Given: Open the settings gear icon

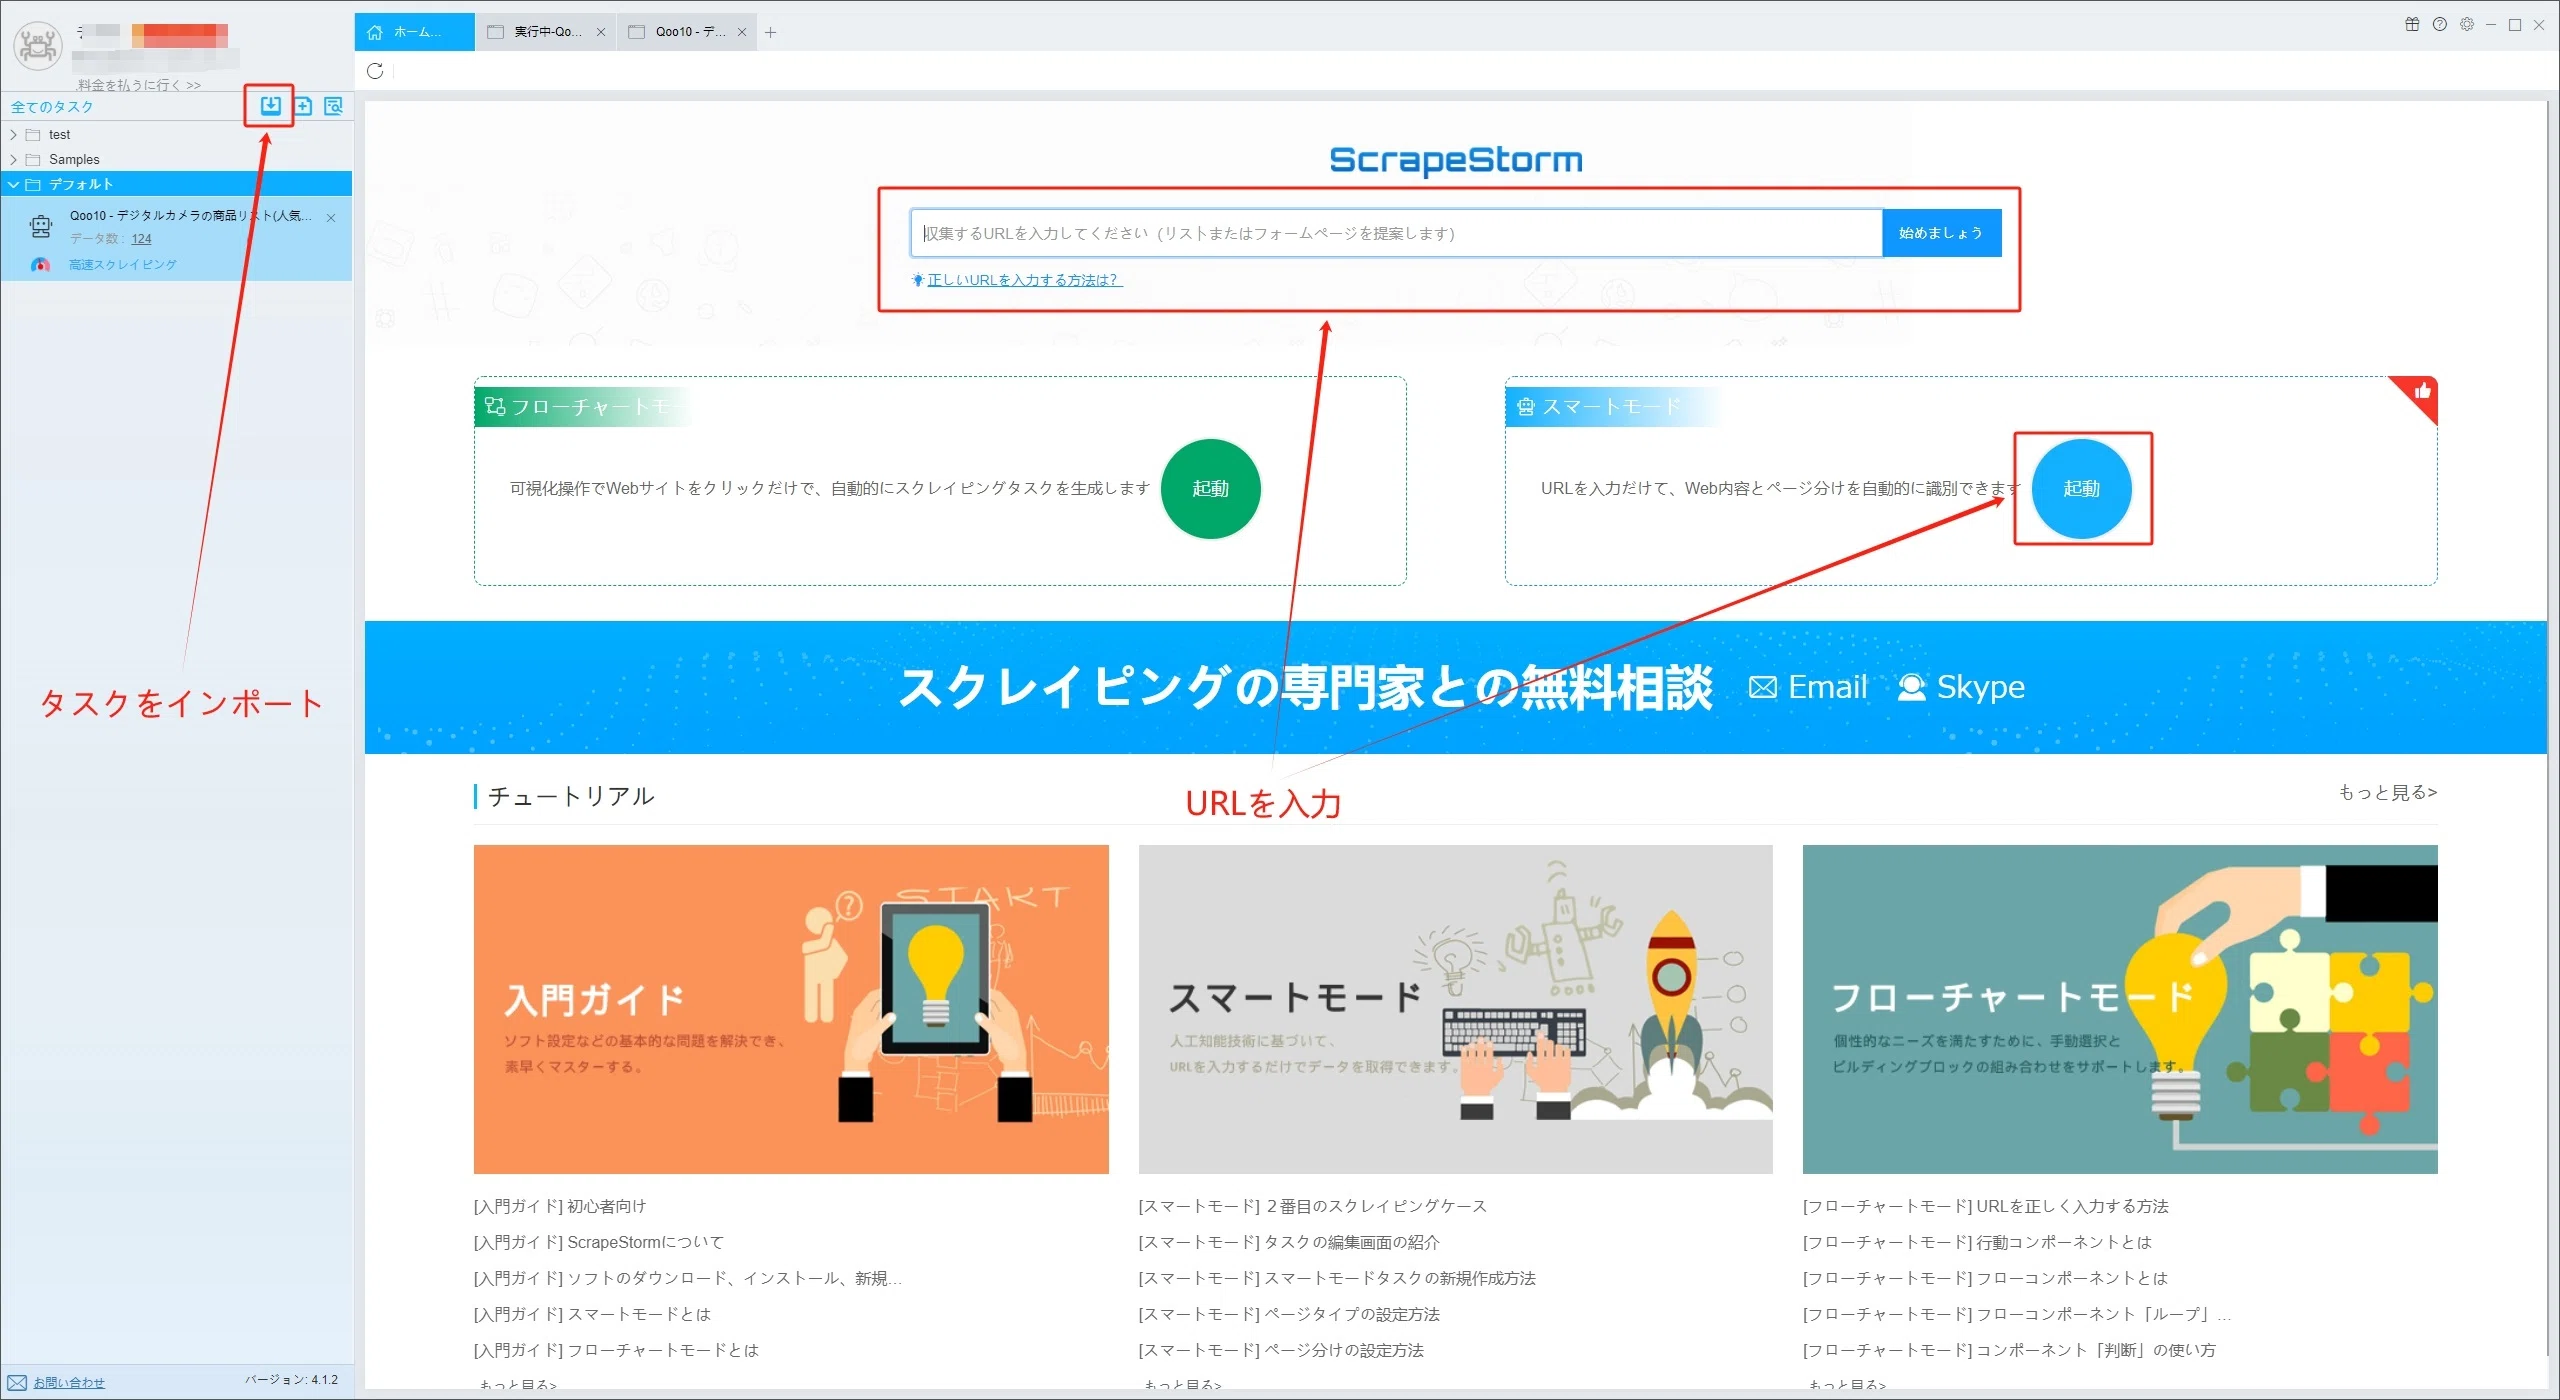Looking at the screenshot, I should click(x=2466, y=25).
